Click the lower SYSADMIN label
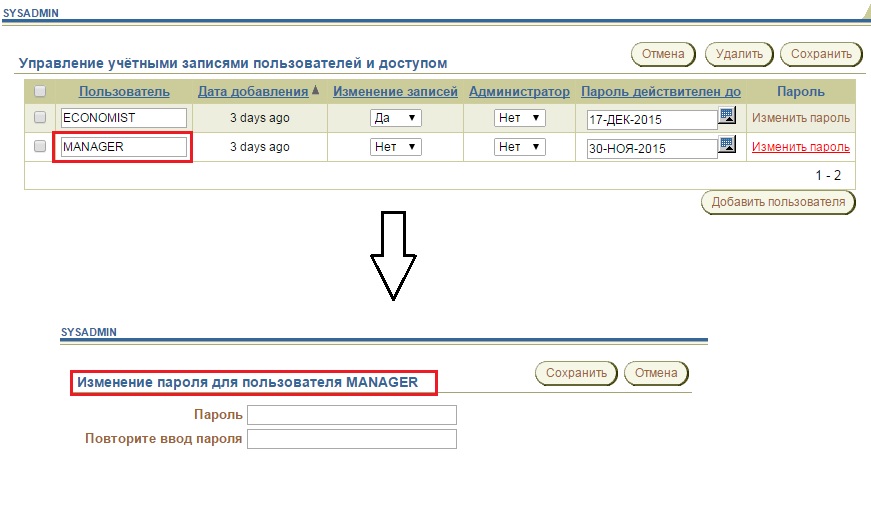 pyautogui.click(x=88, y=332)
